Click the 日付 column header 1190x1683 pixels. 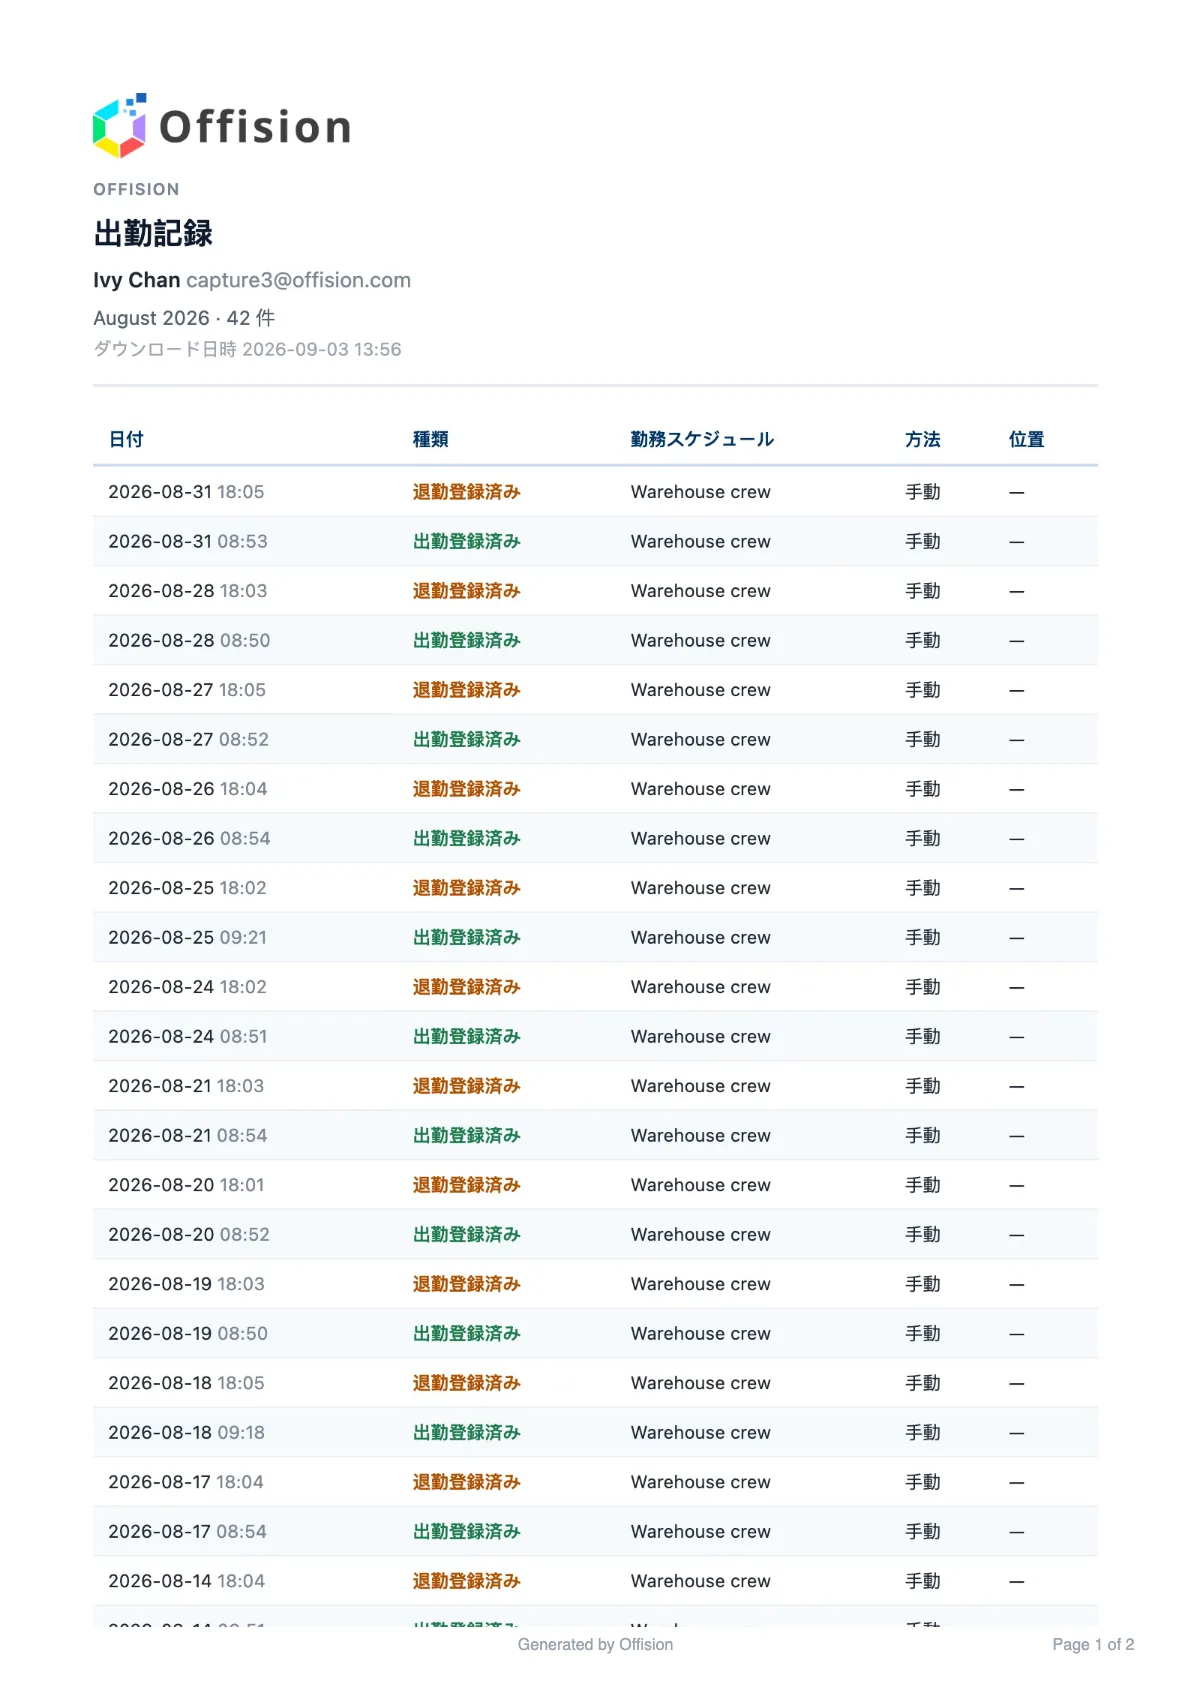pyautogui.click(x=126, y=439)
